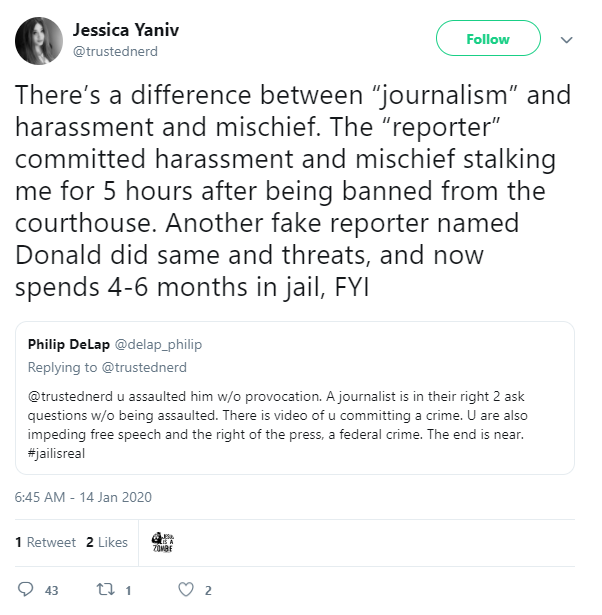This screenshot has height=615, width=602.
Task: Open Jessica Yaniv's profile avatar
Action: pos(38,40)
